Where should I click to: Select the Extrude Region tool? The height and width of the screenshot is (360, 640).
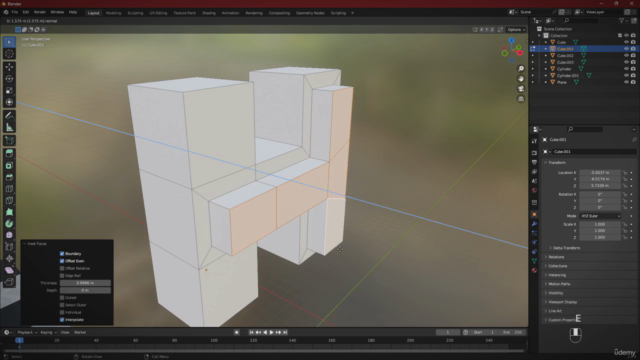(x=9, y=154)
